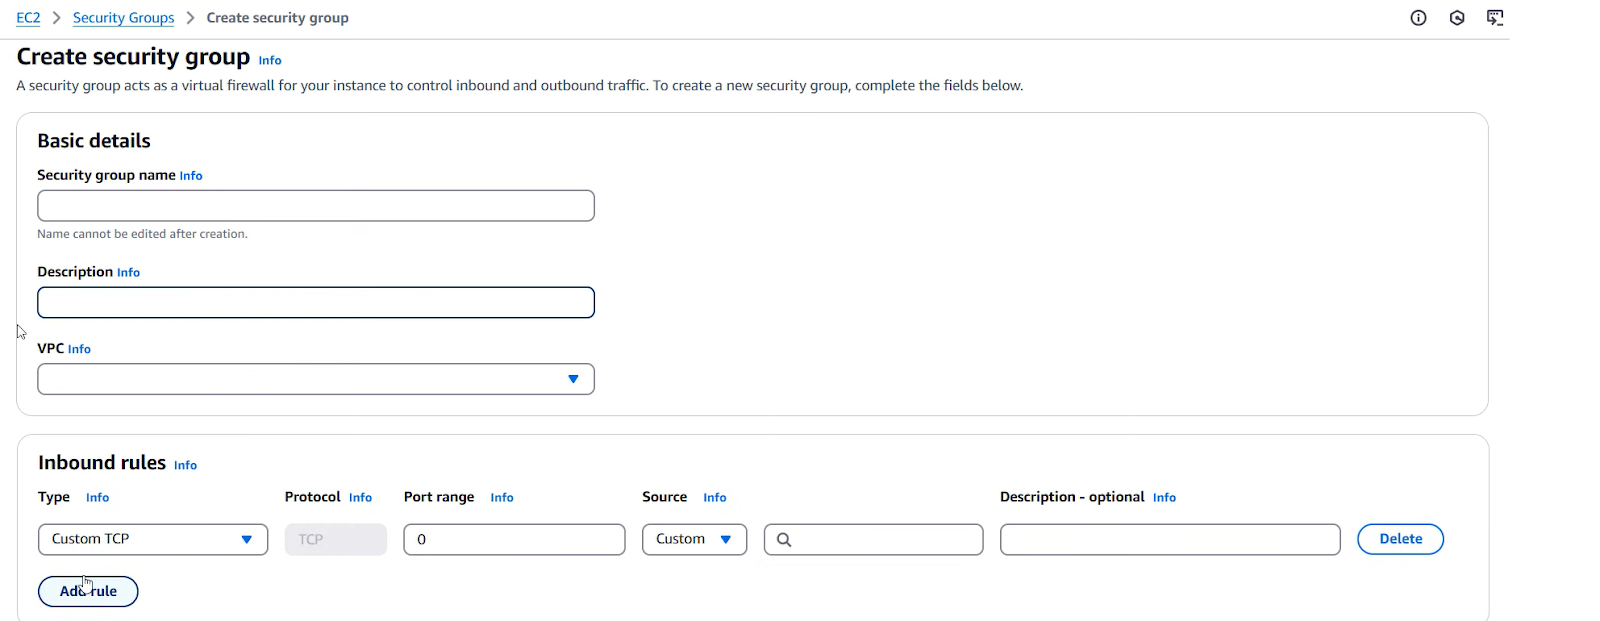Screen dimensions: 1600x621
Task: Go to the EC2 breadcrumb link
Action: tap(28, 18)
